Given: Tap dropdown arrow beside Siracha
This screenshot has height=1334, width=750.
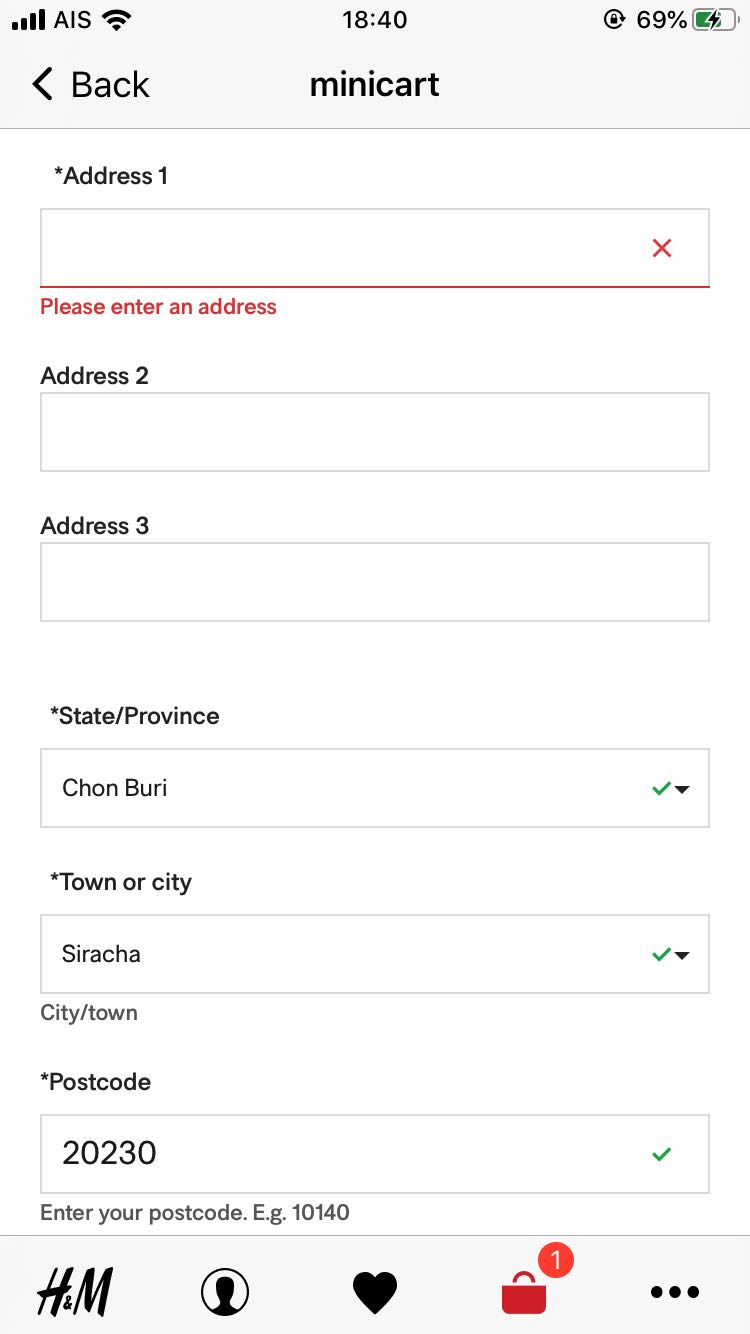Looking at the screenshot, I should (x=683, y=955).
